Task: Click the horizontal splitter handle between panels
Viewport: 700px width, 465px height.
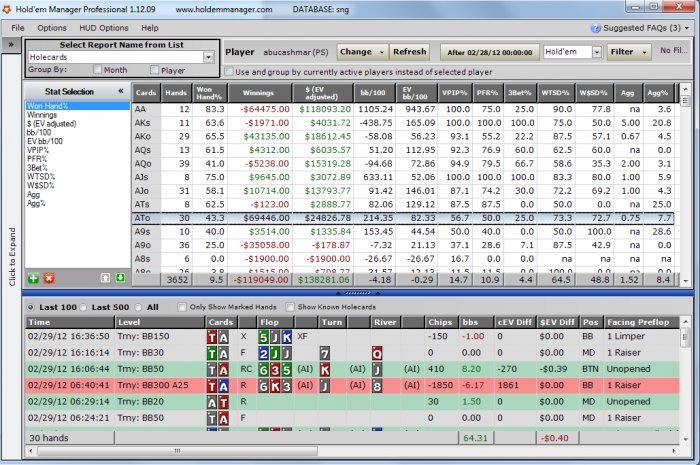Action: tap(357, 293)
